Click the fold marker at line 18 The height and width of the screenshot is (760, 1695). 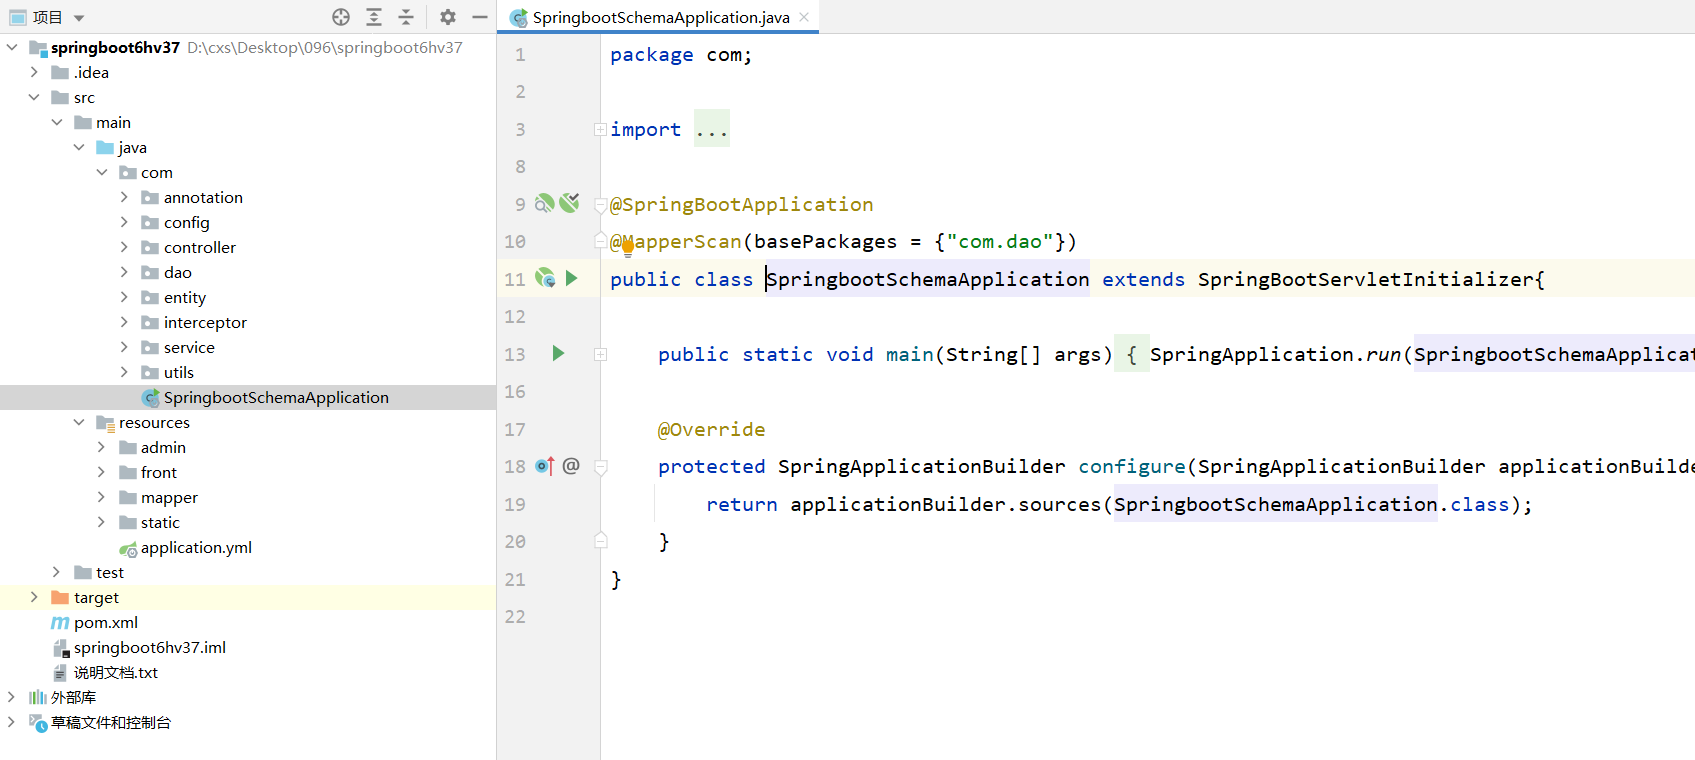[600, 466]
